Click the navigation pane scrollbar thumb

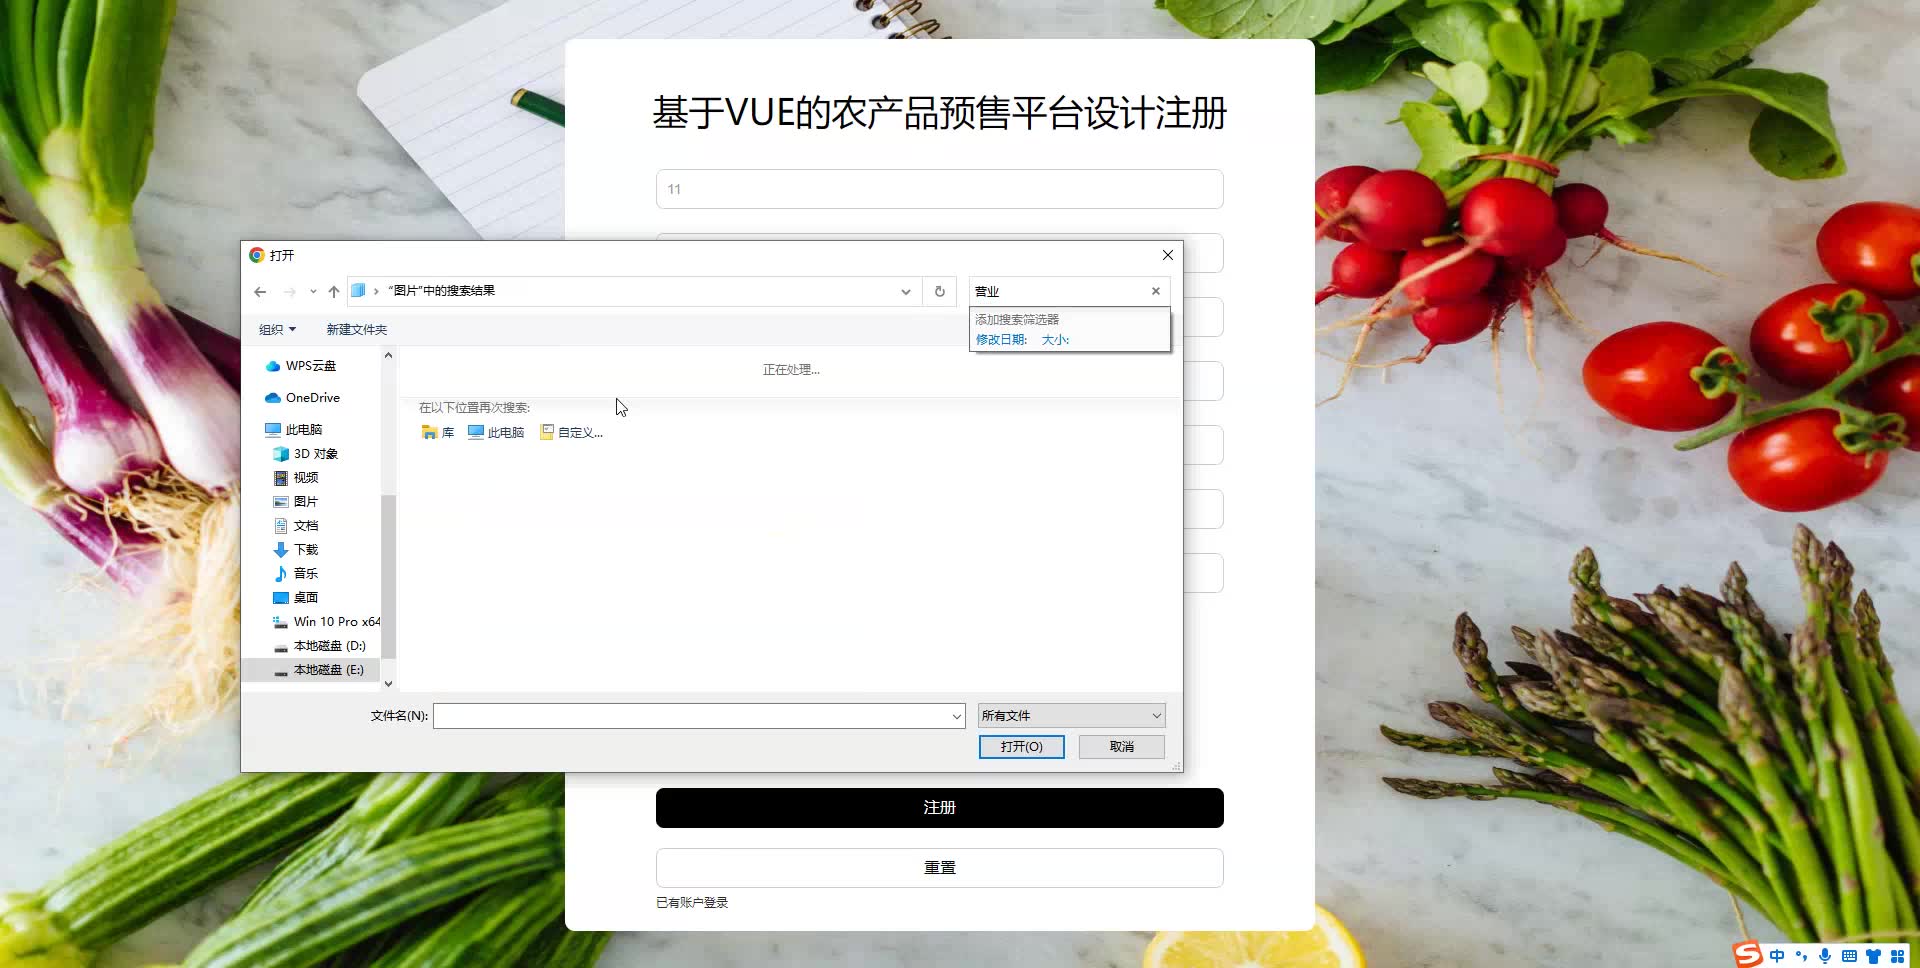pyautogui.click(x=388, y=576)
